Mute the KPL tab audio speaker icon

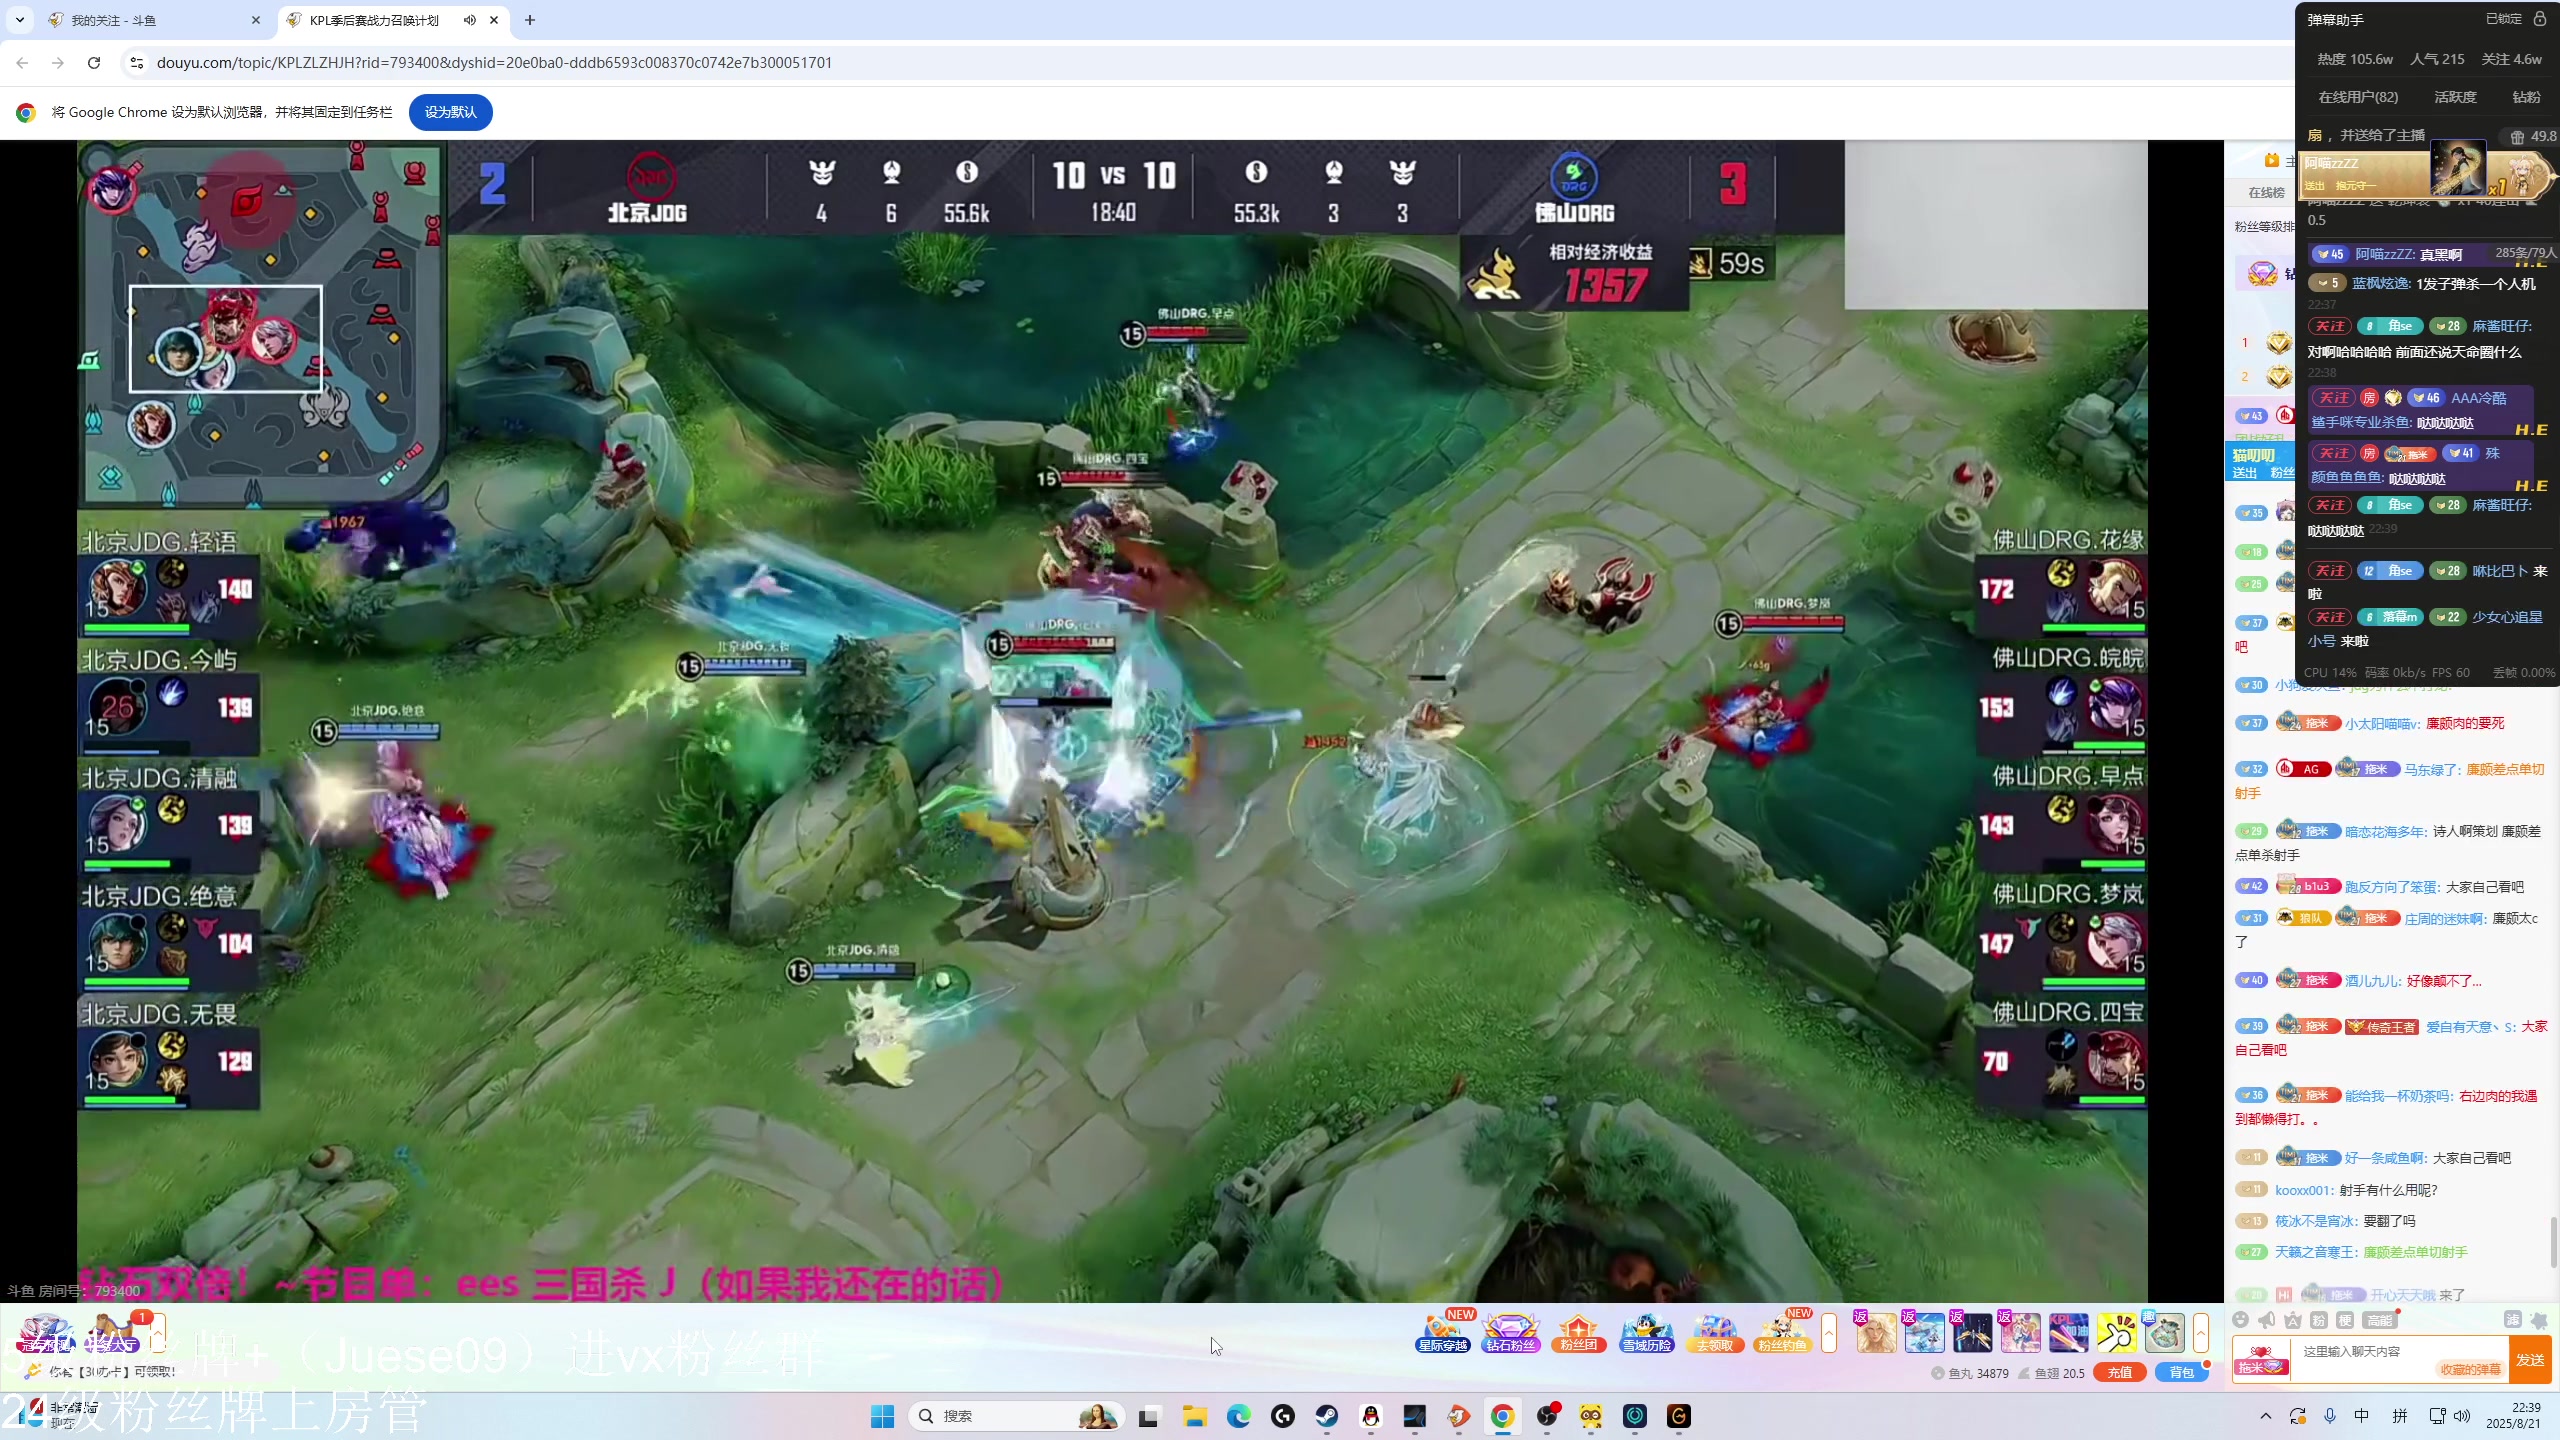[x=469, y=20]
